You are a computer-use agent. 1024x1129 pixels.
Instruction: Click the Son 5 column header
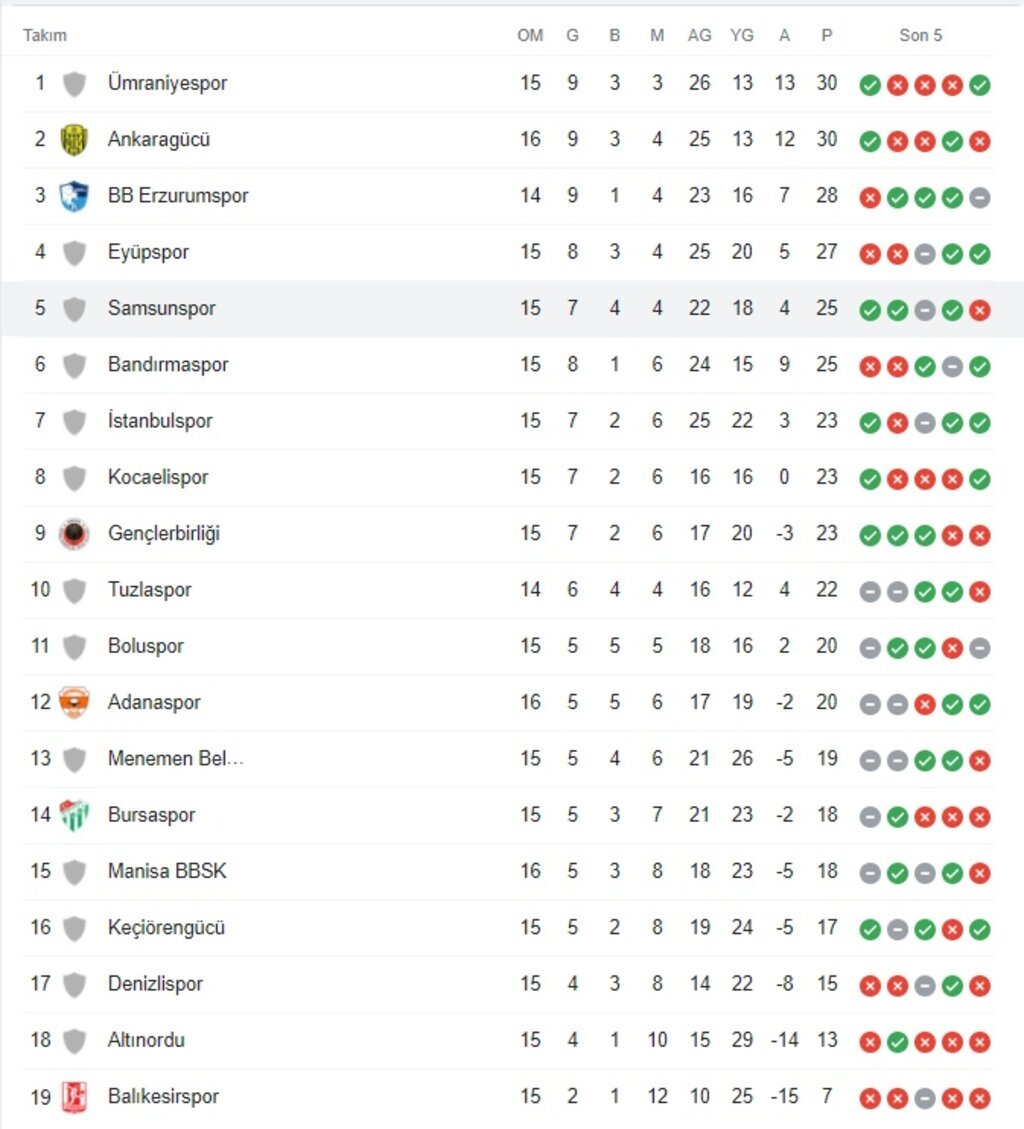pyautogui.click(x=920, y=36)
